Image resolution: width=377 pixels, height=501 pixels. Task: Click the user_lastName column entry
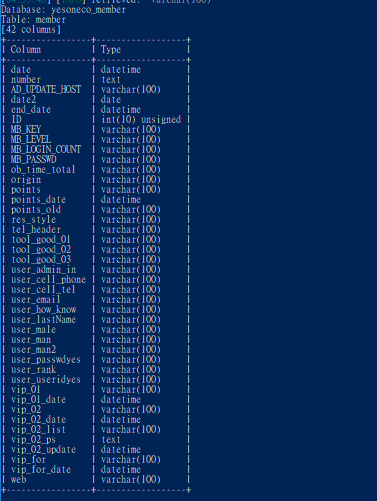(43, 320)
